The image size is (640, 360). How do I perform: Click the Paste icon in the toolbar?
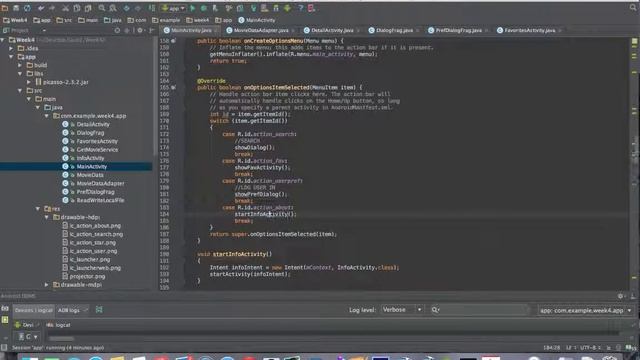point(88,8)
